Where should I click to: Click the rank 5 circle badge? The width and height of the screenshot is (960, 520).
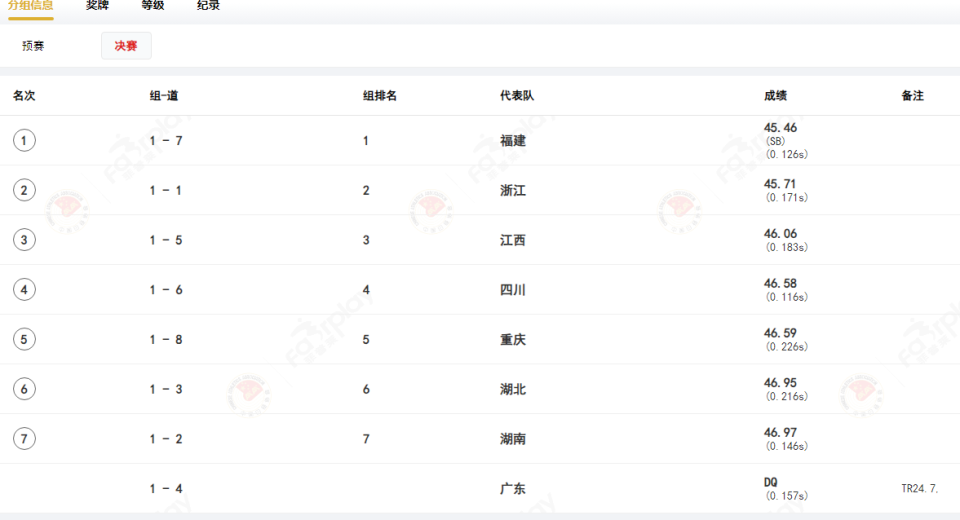point(24,340)
